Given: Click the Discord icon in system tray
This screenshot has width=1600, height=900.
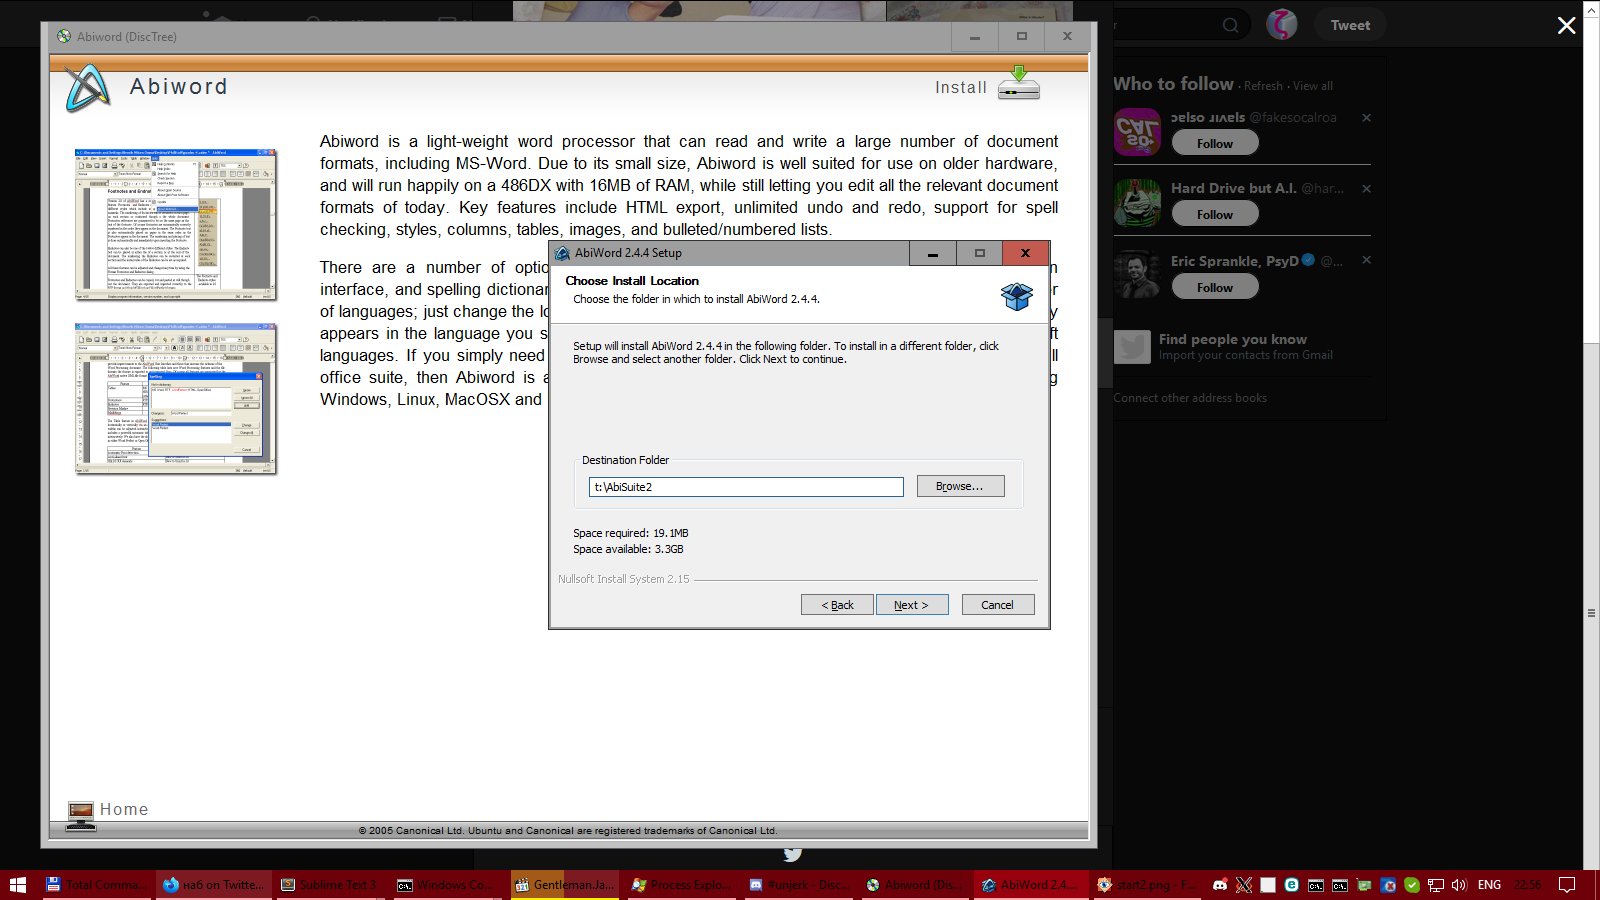Looking at the screenshot, I should tap(1220, 885).
